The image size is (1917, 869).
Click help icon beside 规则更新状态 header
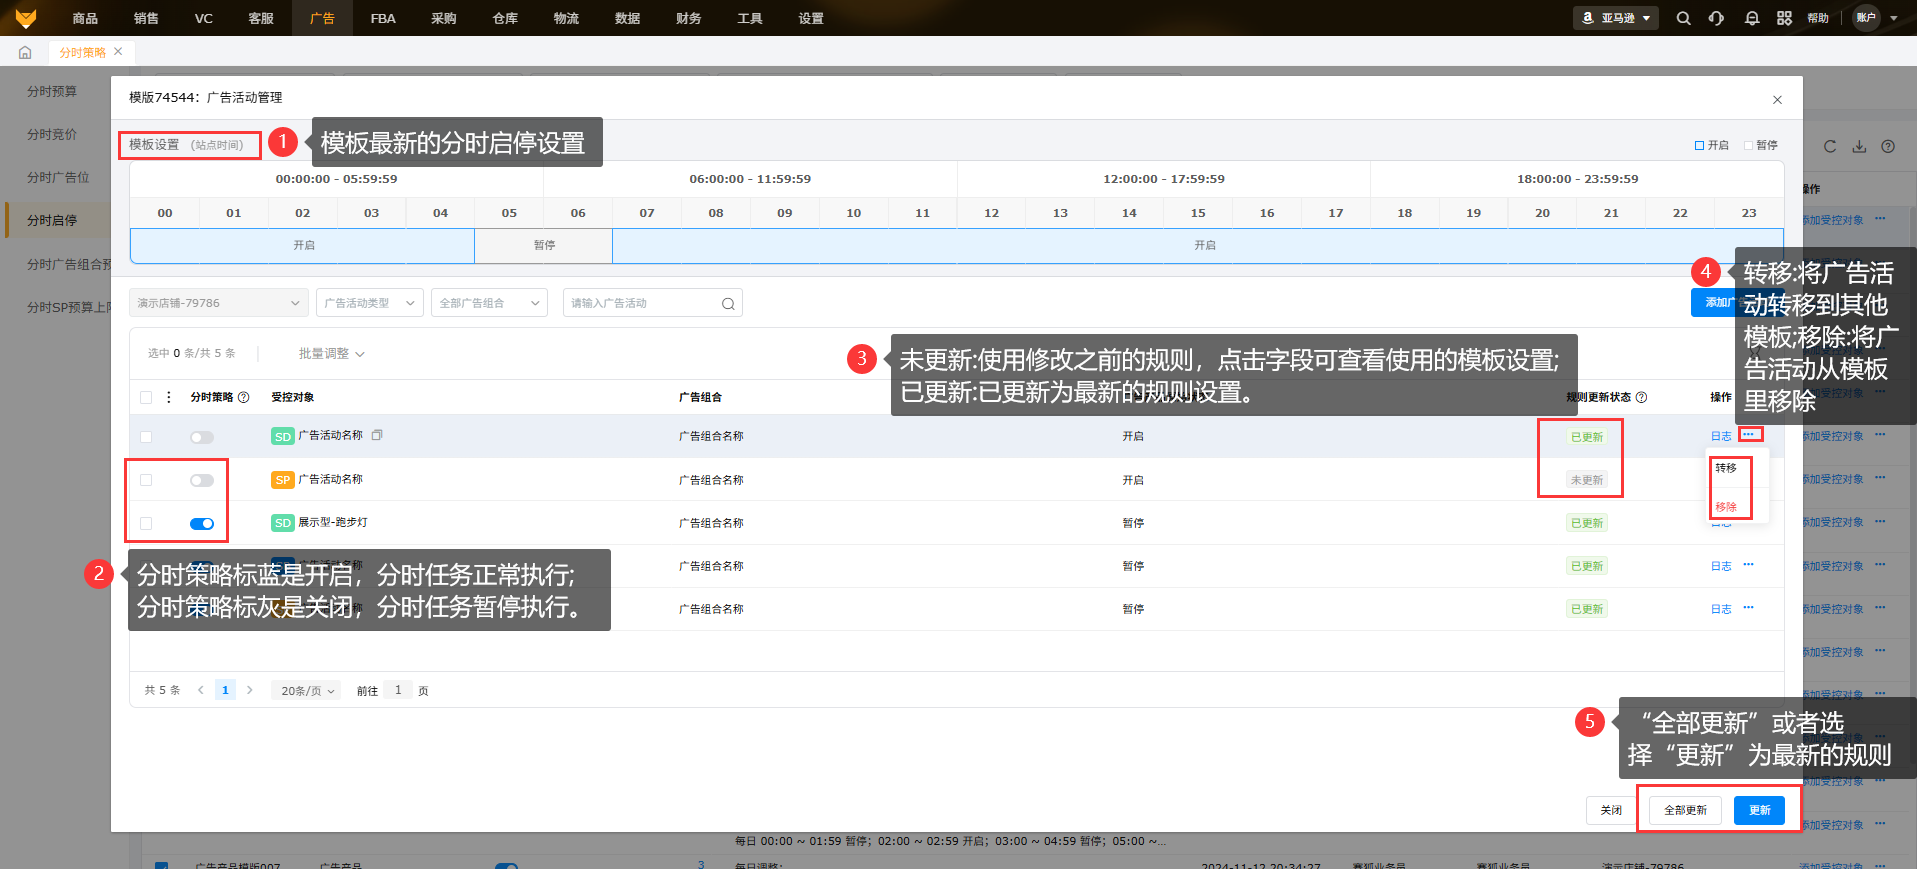tap(1641, 397)
